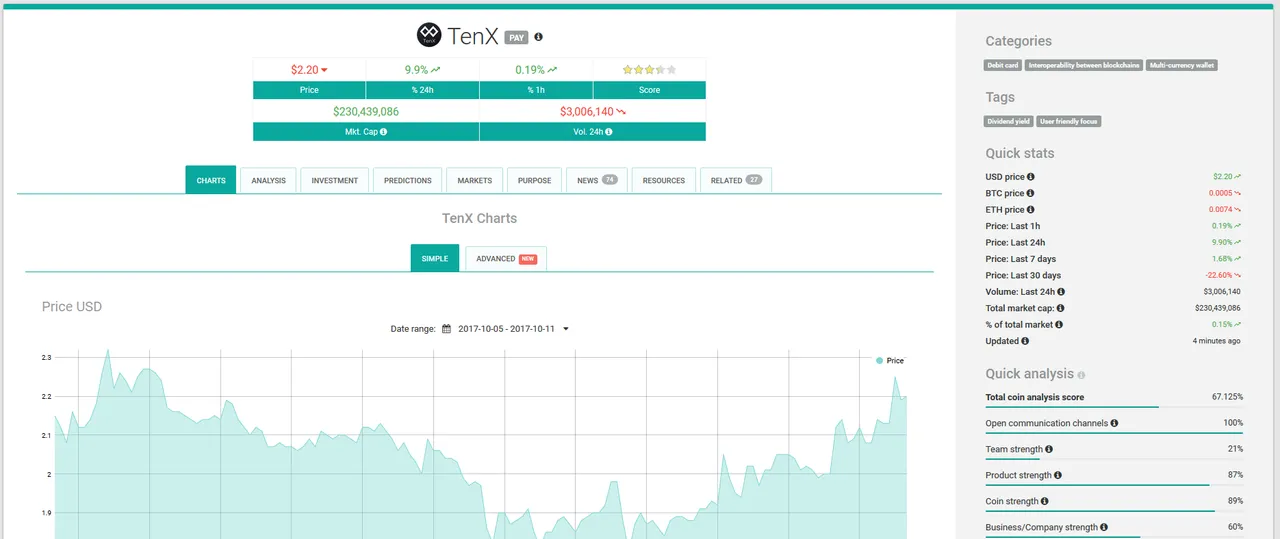Viewport: 1280px width, 539px height.
Task: Click Business/Company strength info icon
Action: [x=1105, y=527]
